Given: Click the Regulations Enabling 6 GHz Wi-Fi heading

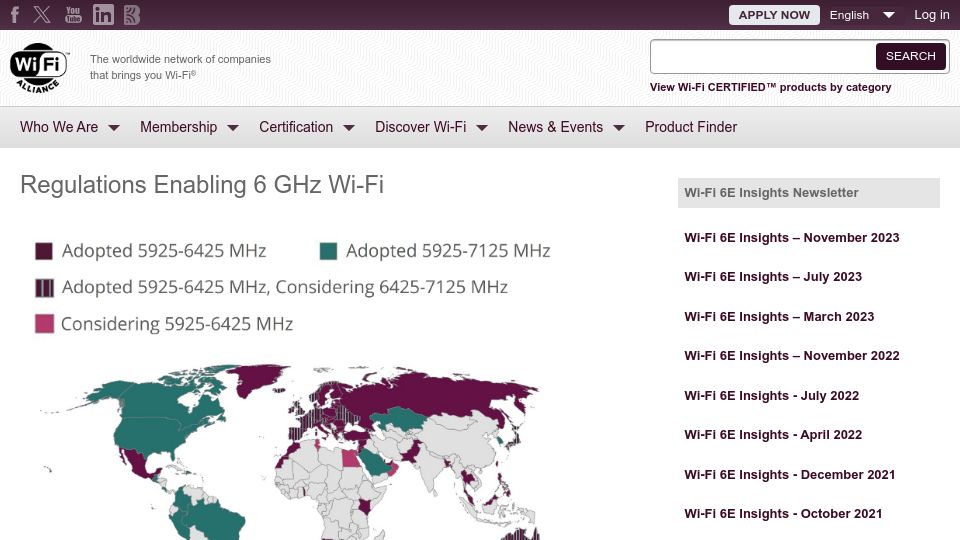Looking at the screenshot, I should tap(202, 185).
